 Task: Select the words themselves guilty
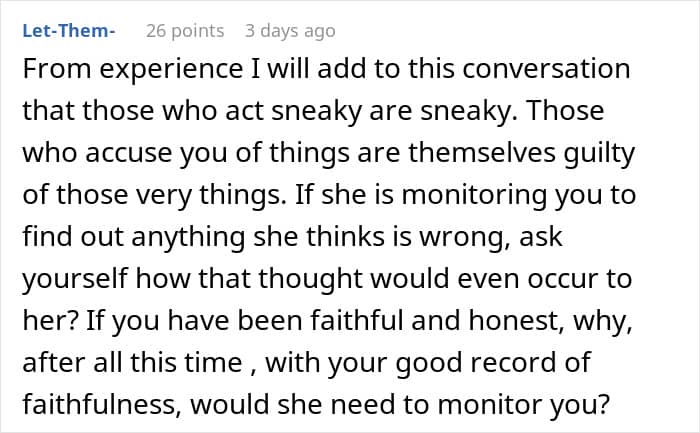click(521, 153)
